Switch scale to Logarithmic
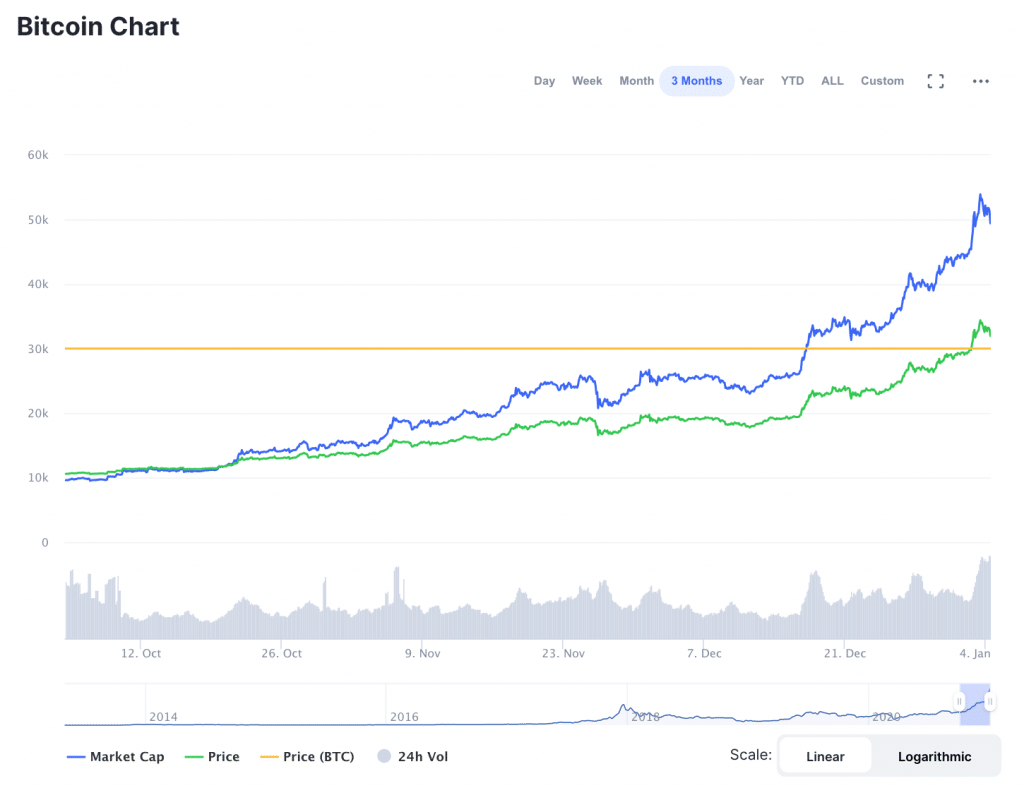 point(934,757)
